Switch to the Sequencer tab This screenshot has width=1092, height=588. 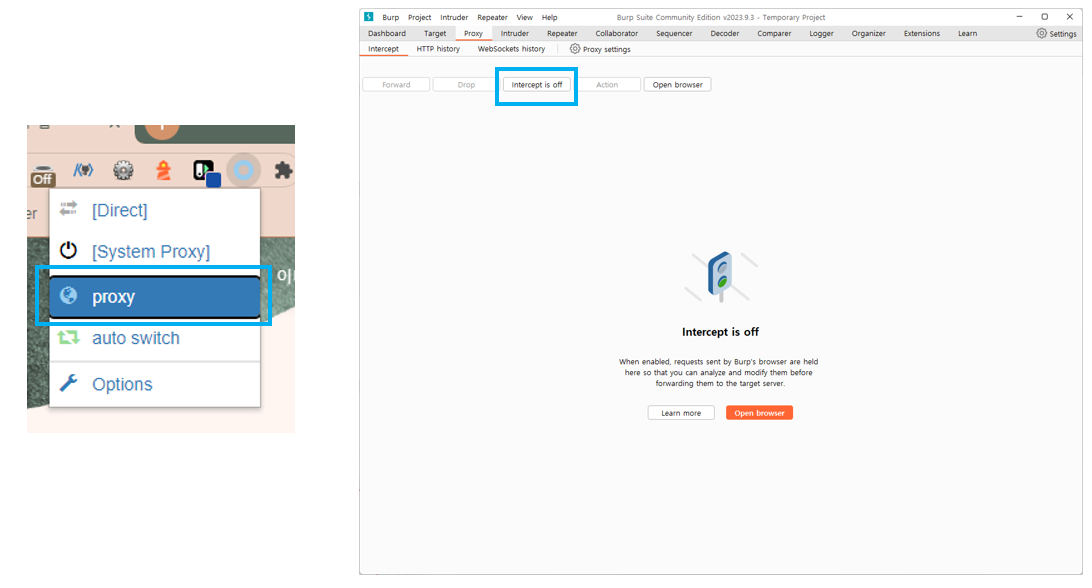(x=674, y=33)
